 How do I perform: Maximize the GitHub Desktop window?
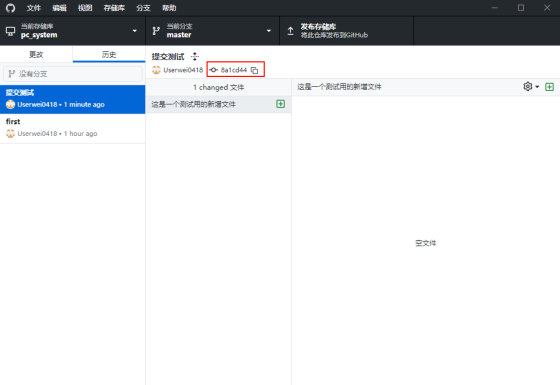521,8
